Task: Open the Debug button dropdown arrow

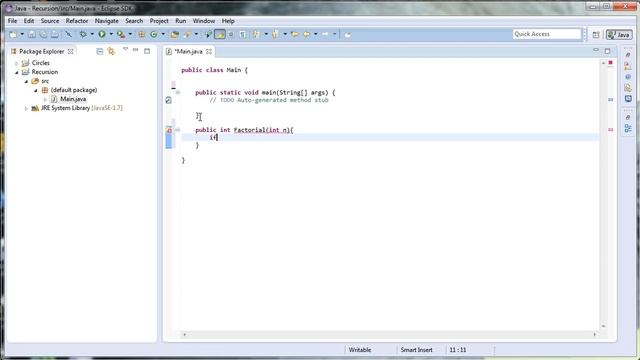Action: click(x=92, y=35)
